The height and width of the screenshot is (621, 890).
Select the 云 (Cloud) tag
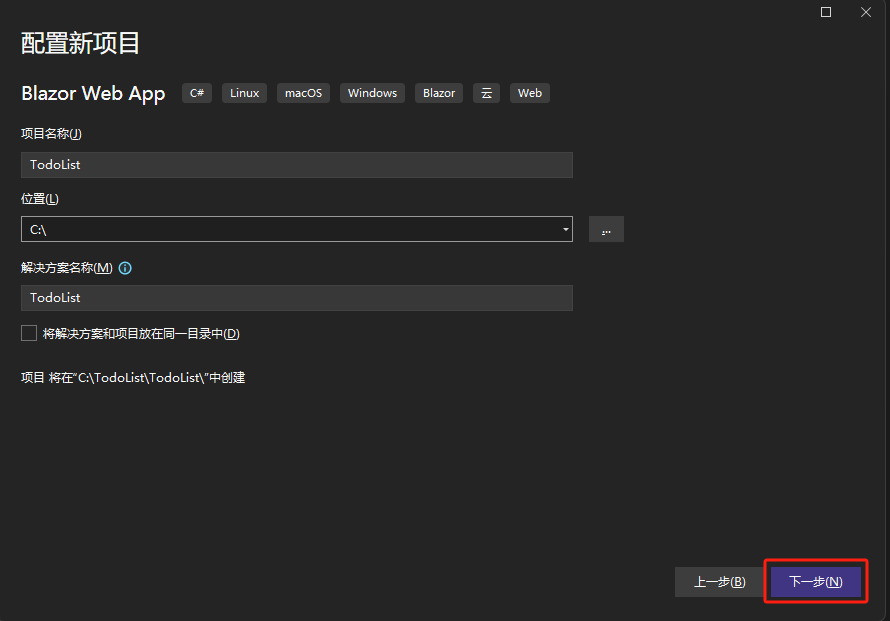[x=486, y=92]
